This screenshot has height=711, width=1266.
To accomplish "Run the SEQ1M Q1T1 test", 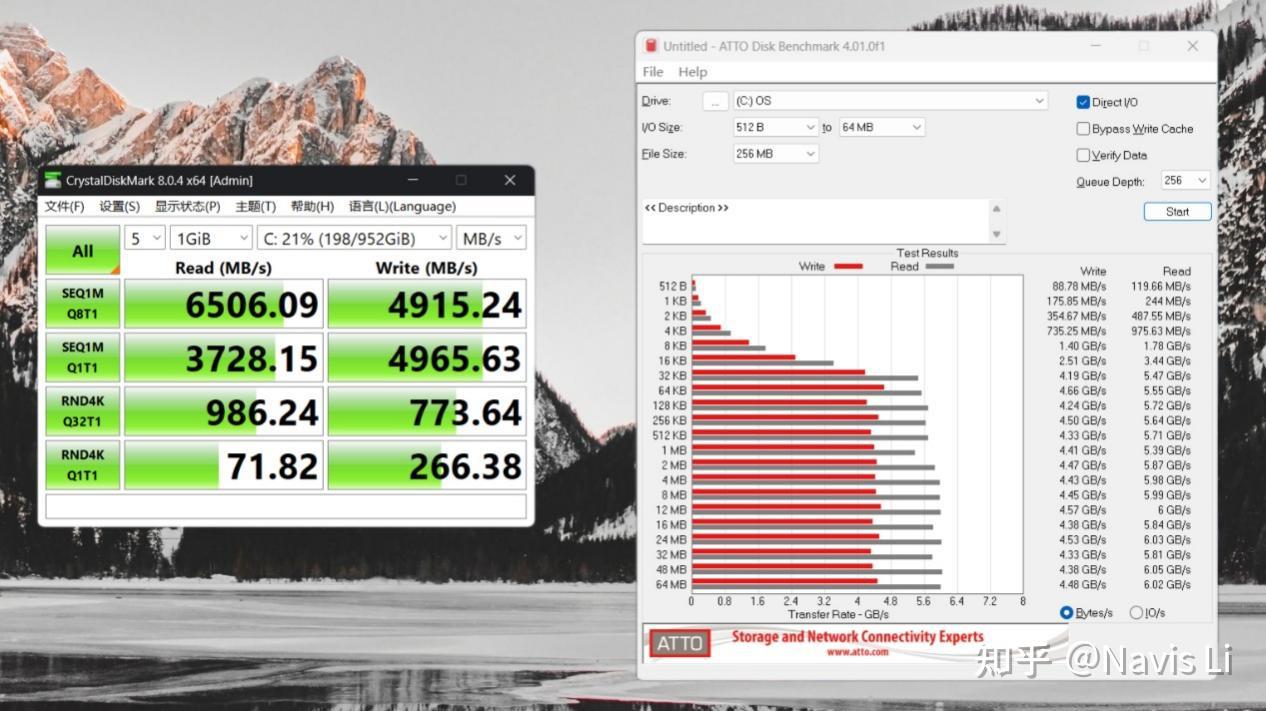I will coord(83,358).
